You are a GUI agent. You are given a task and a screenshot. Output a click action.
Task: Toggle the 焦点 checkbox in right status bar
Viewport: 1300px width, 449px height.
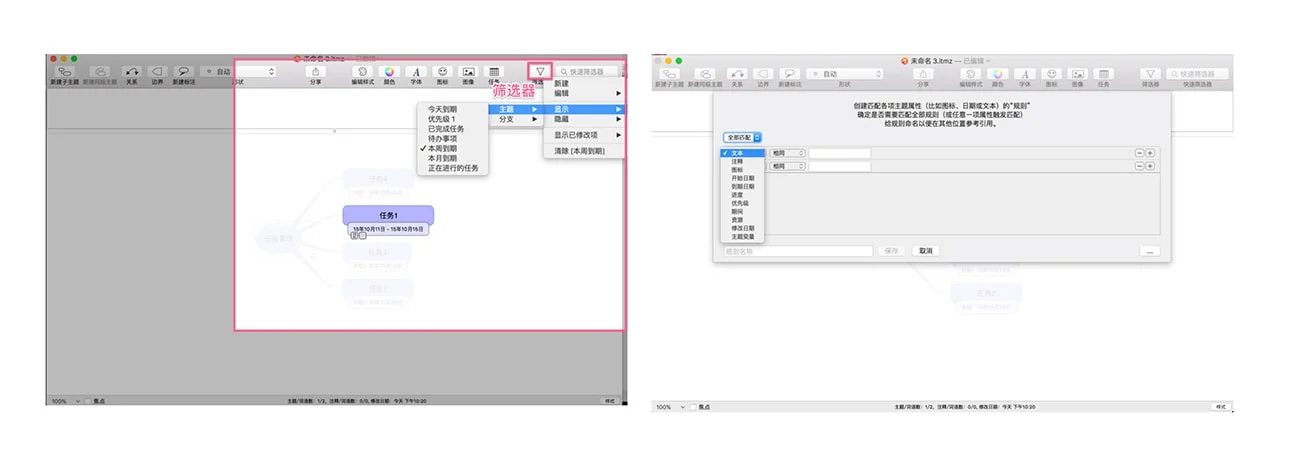(692, 407)
